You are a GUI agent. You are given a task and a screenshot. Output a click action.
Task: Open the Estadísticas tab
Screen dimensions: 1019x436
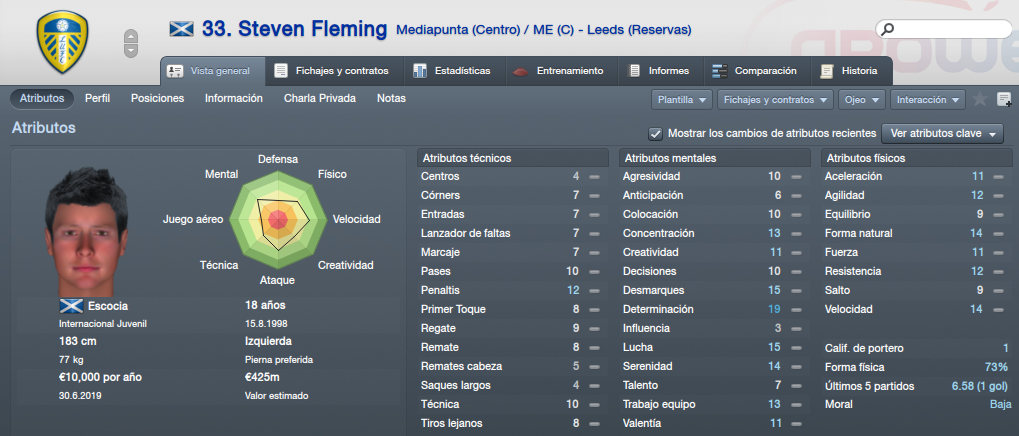(x=451, y=71)
